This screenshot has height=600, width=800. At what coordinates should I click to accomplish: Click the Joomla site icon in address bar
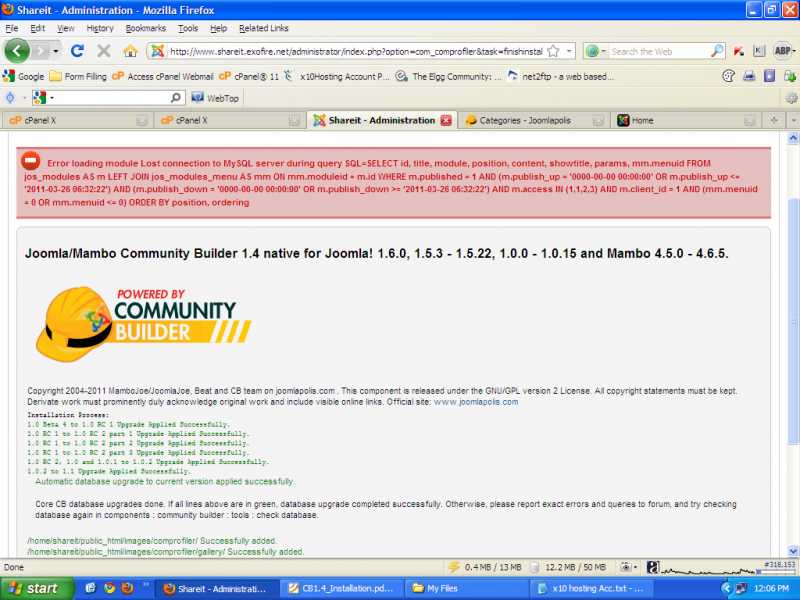(x=158, y=51)
